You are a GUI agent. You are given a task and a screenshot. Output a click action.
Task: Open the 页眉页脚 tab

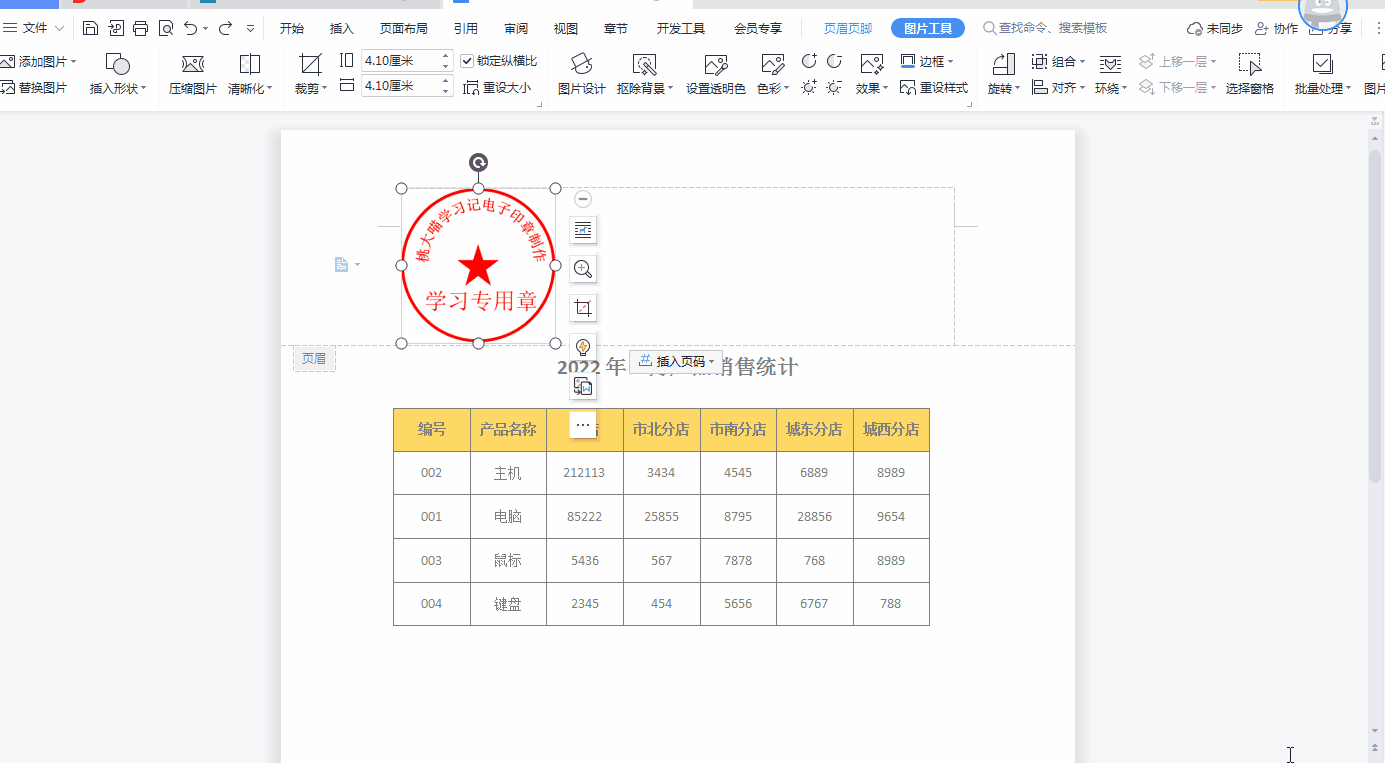pyautogui.click(x=848, y=28)
